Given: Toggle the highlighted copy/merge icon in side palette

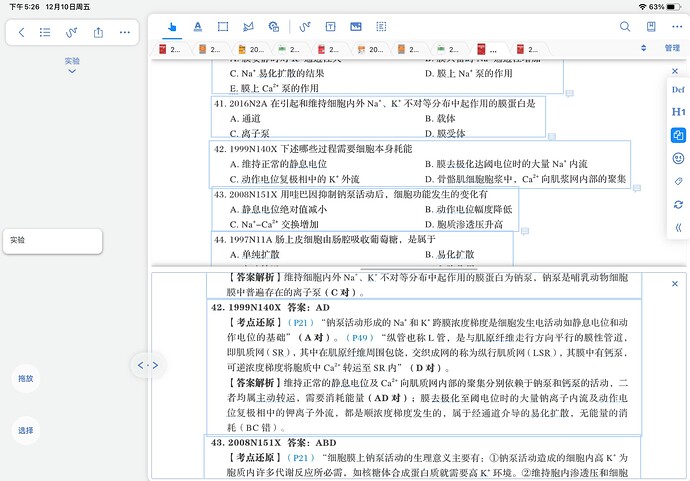Looking at the screenshot, I should click(678, 135).
